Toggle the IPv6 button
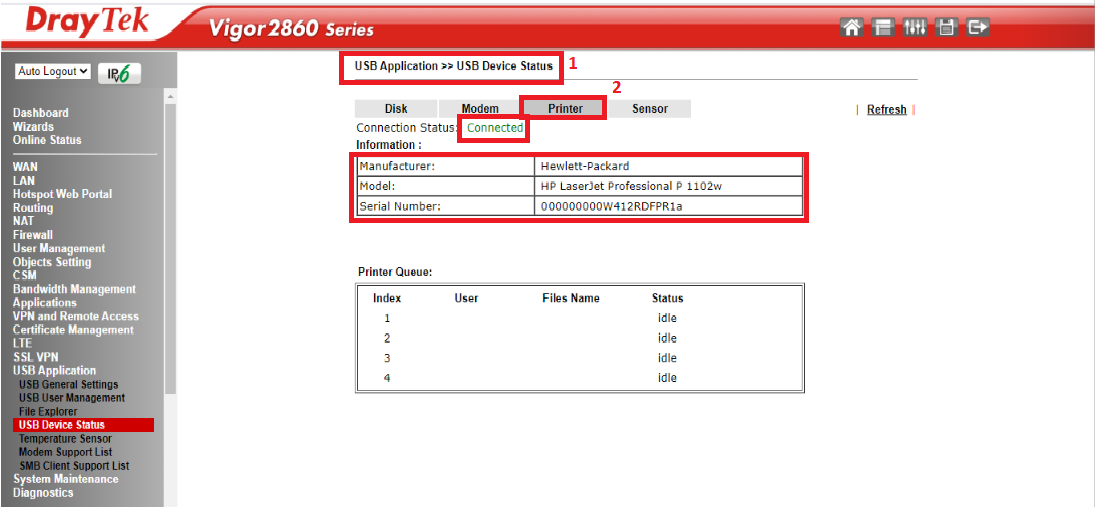This screenshot has height=507, width=1095. [119, 73]
